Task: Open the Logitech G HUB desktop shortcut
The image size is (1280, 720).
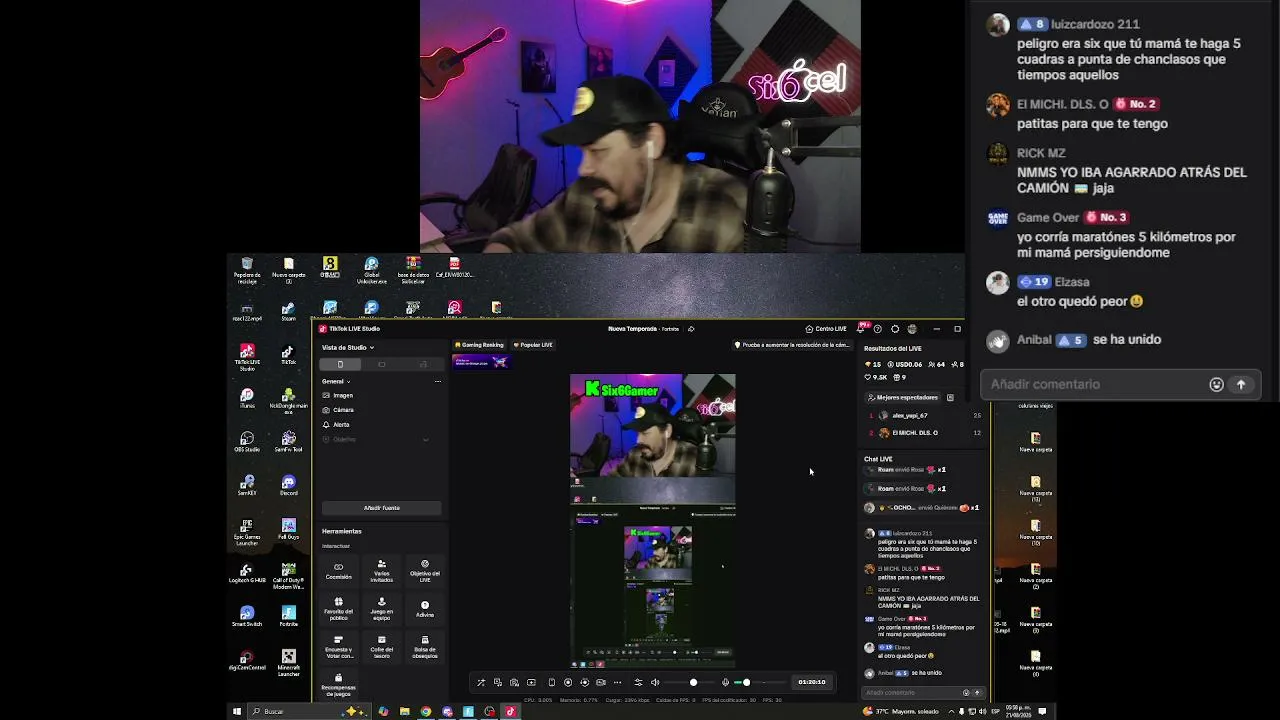Action: point(247,573)
